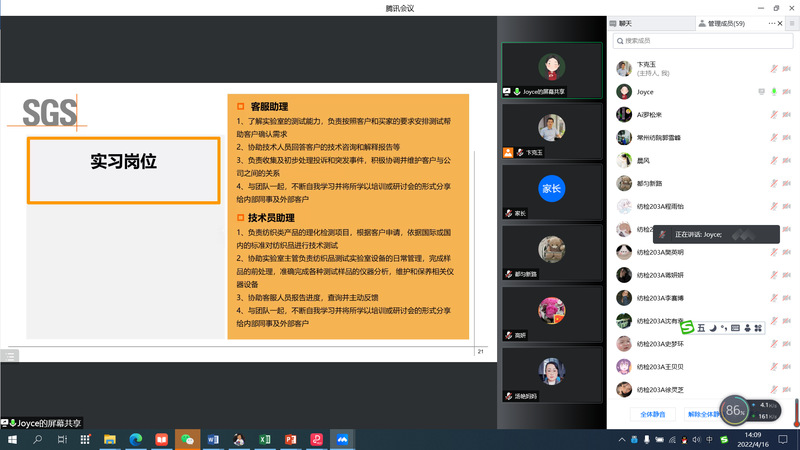Click the 全体静音 mute all button
This screenshot has width=800, height=450.
point(653,414)
